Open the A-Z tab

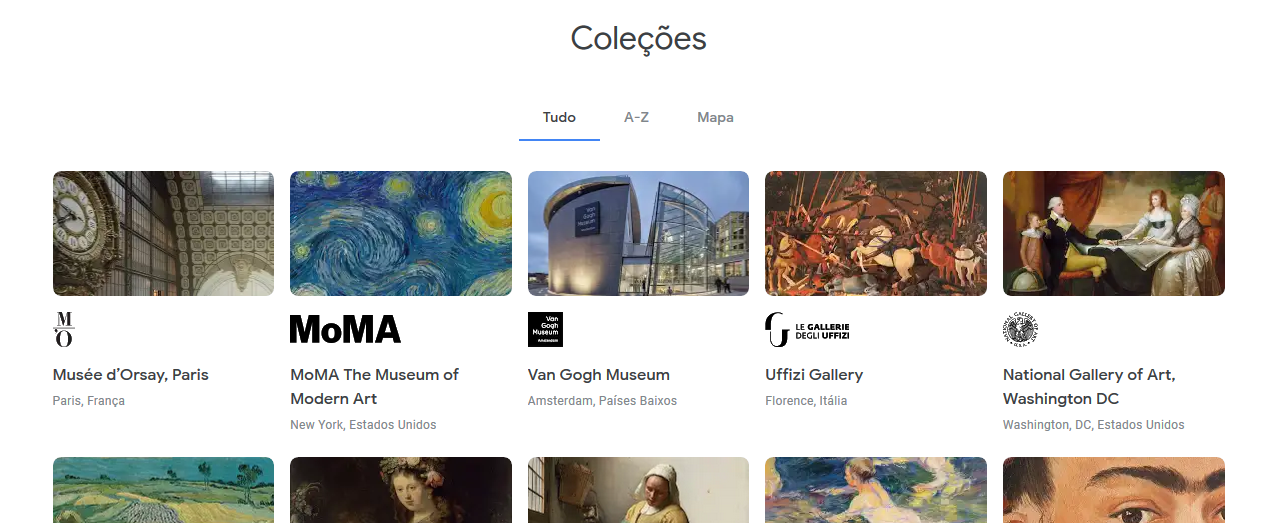[x=636, y=118]
